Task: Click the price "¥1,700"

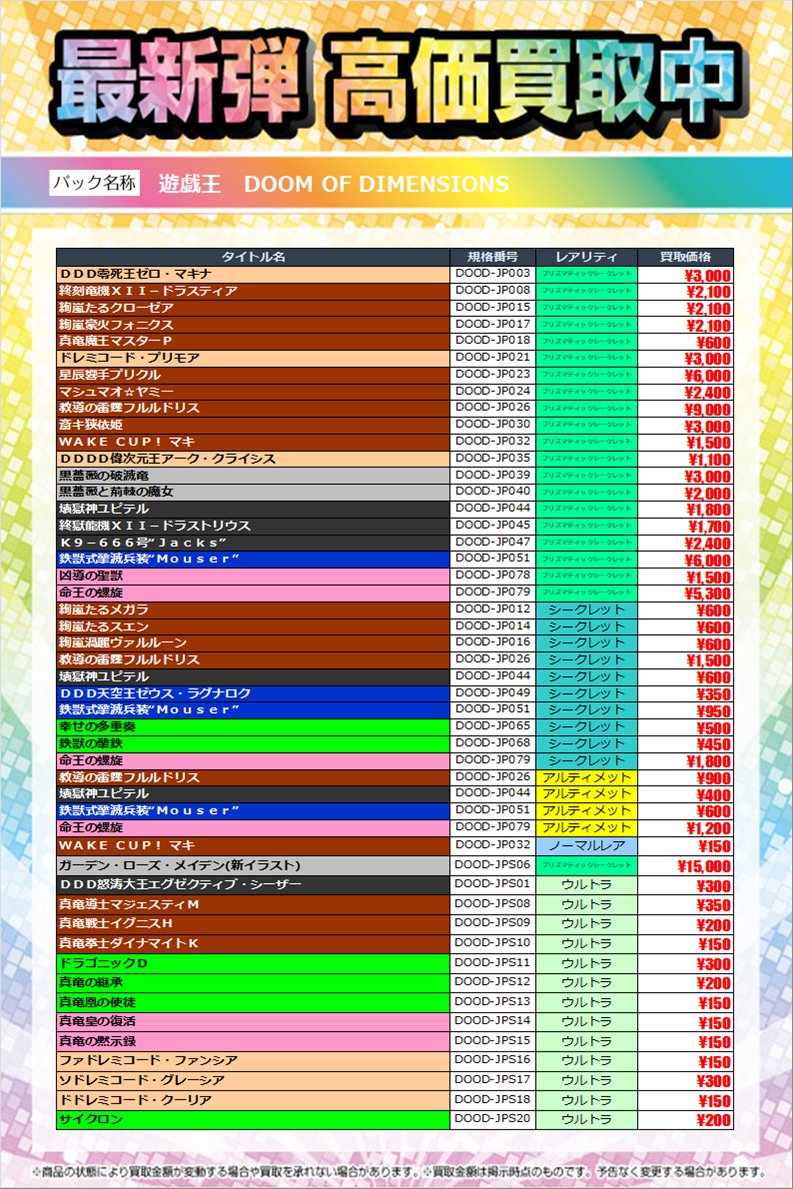Action: click(x=709, y=527)
